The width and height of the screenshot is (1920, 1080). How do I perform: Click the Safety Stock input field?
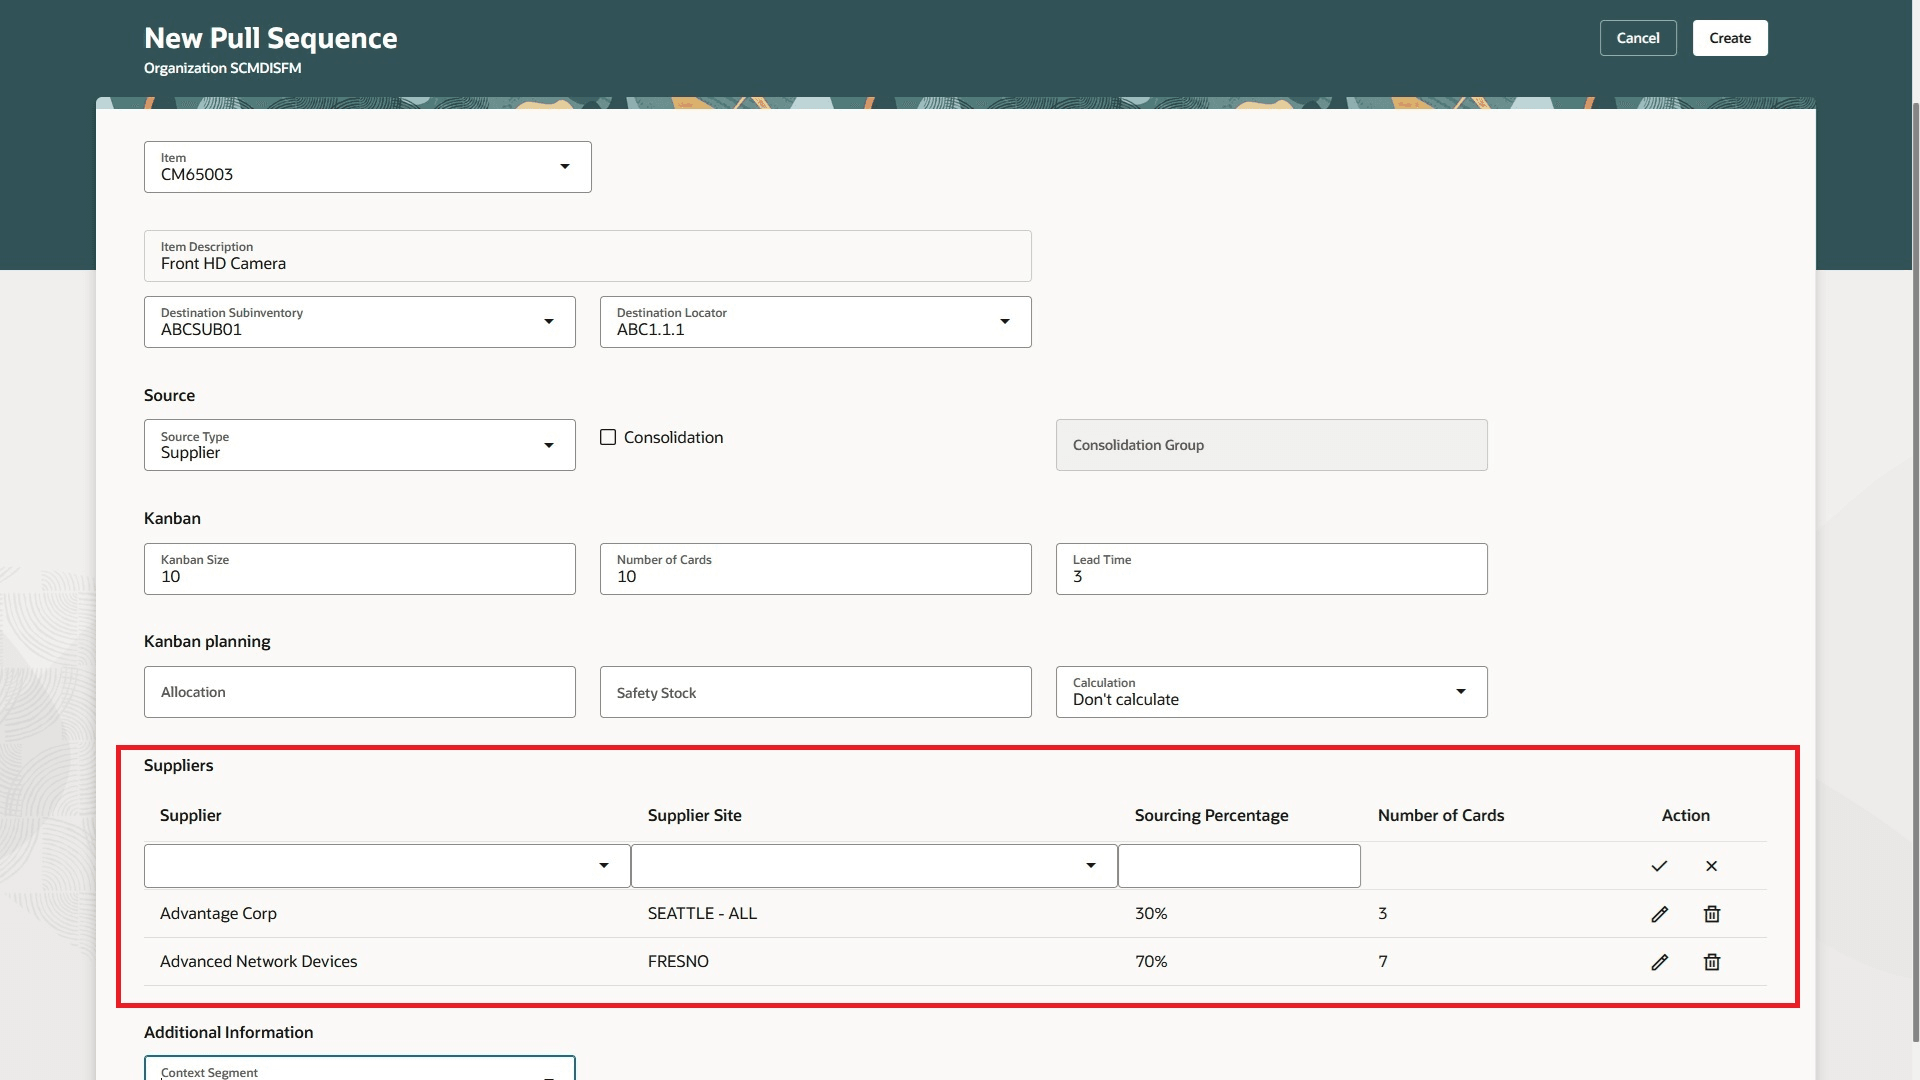coord(816,692)
